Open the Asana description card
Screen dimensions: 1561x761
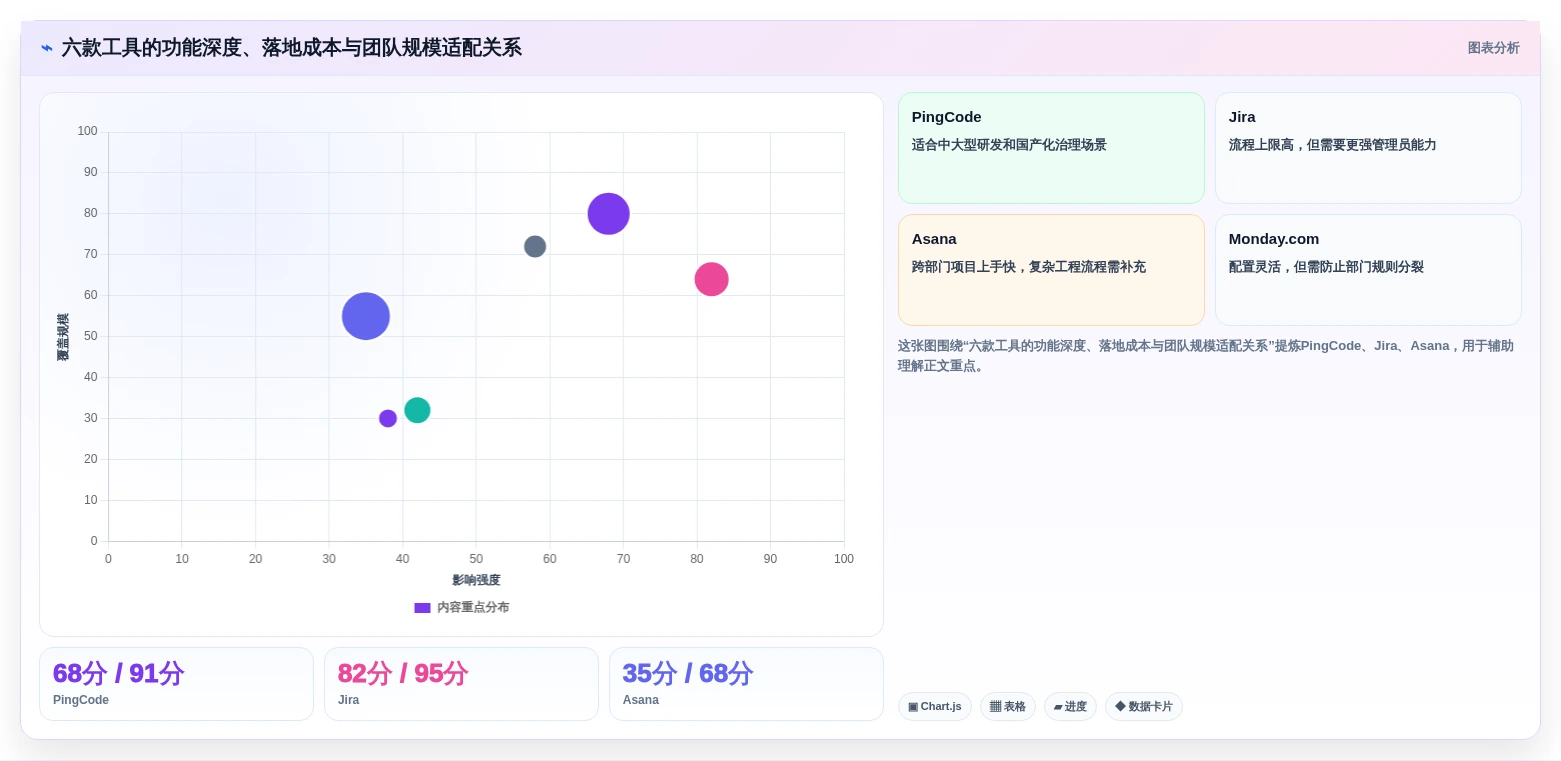tap(1051, 270)
